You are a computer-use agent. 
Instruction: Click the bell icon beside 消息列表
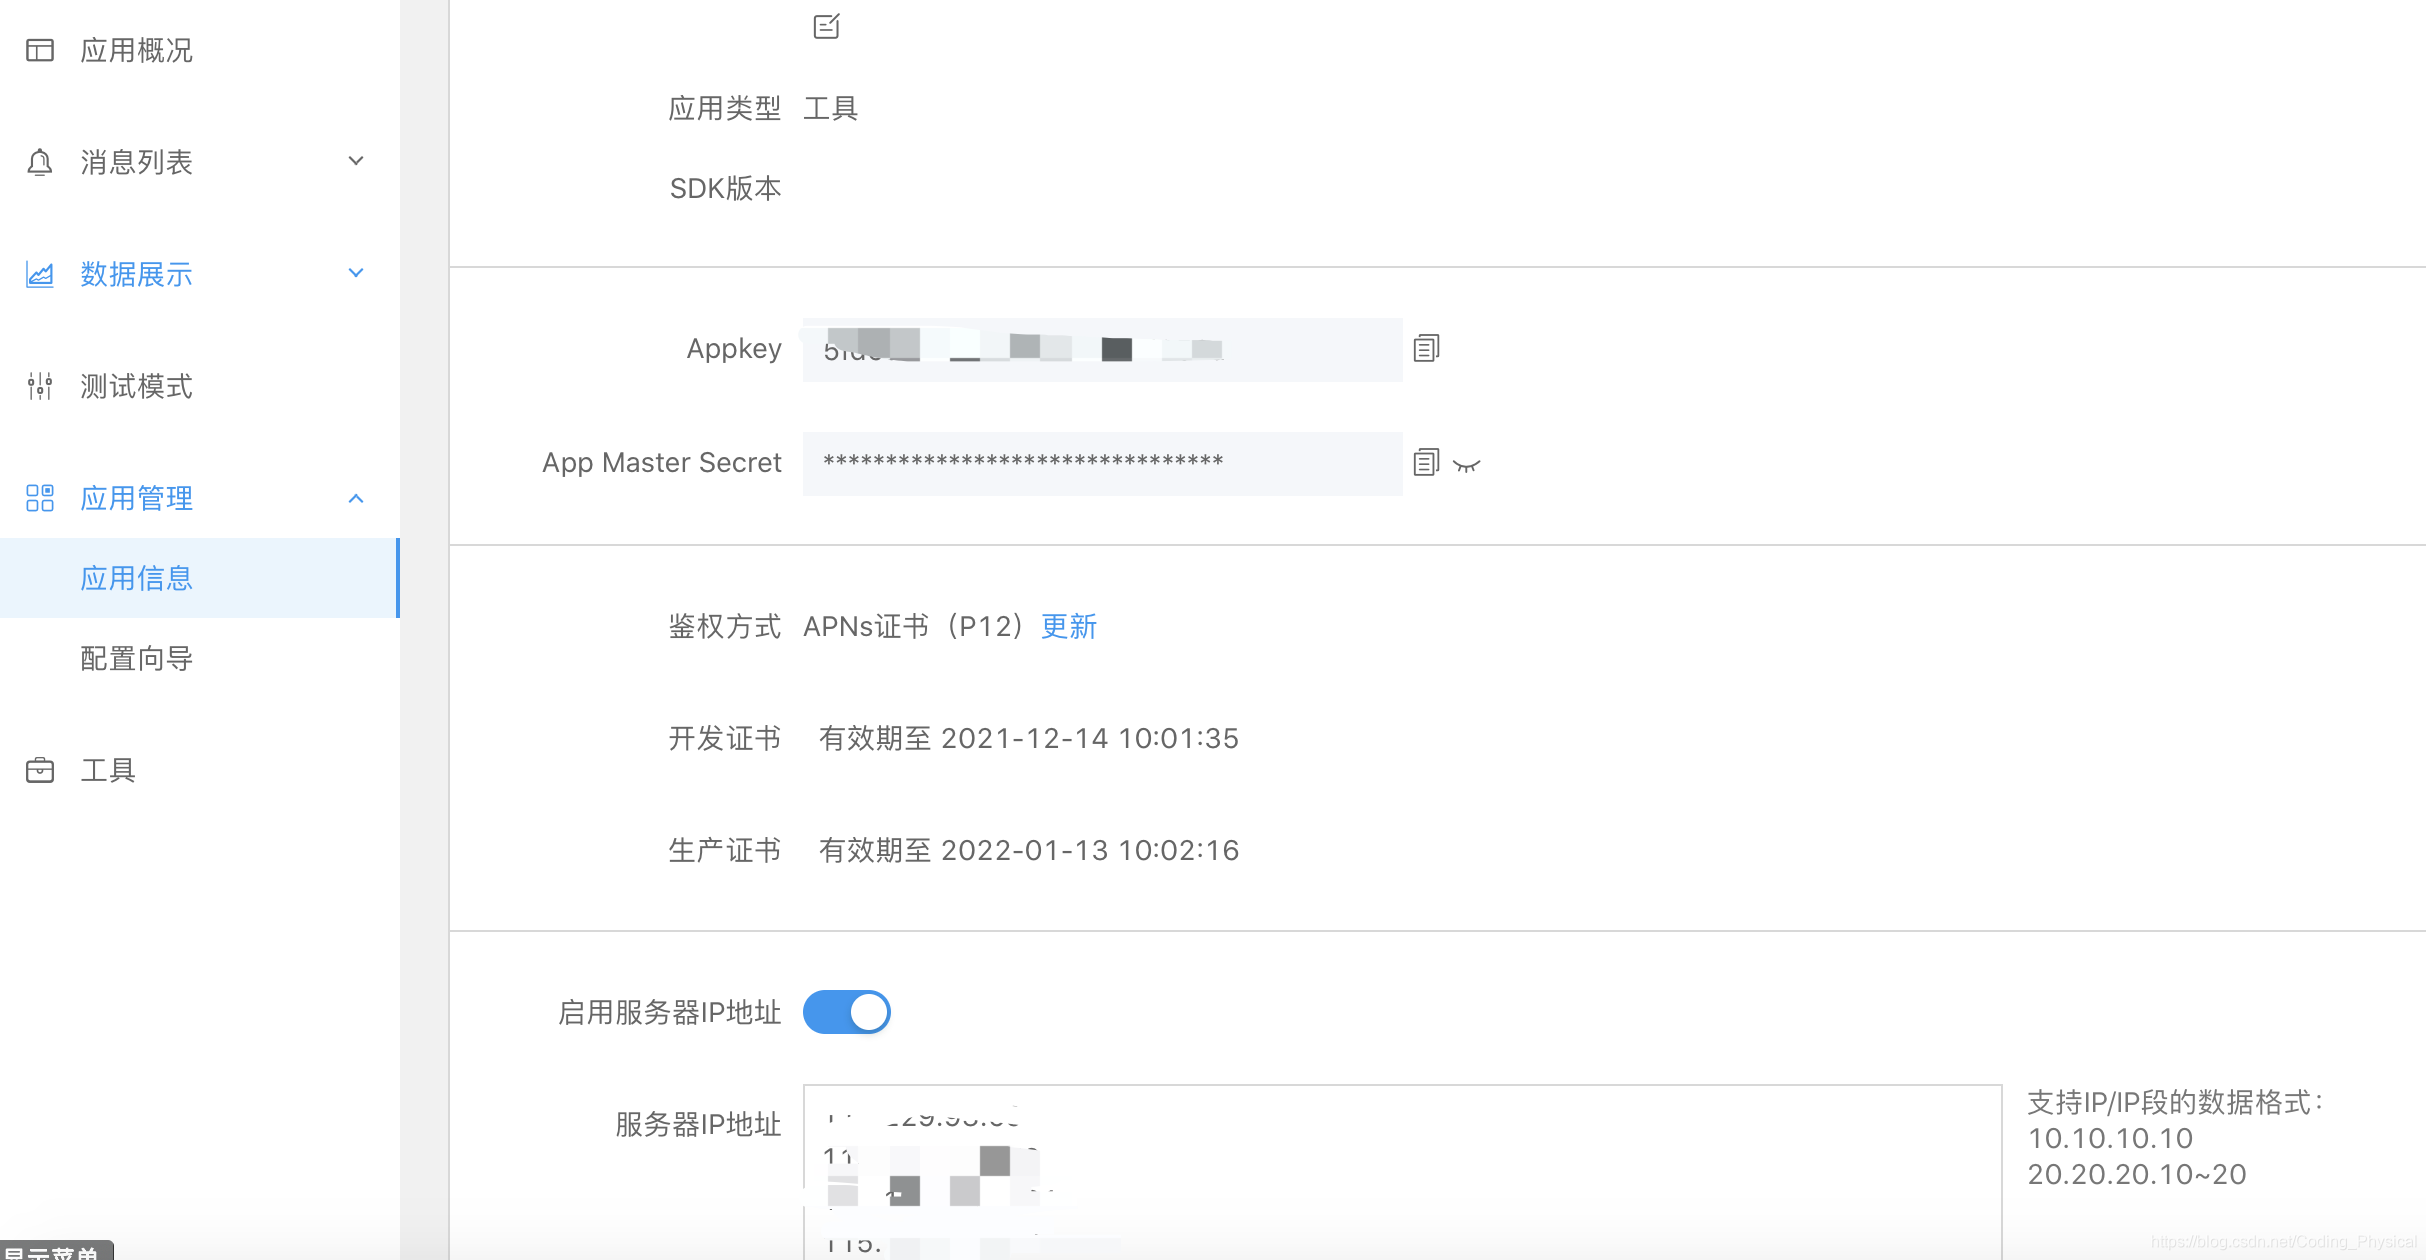(40, 162)
